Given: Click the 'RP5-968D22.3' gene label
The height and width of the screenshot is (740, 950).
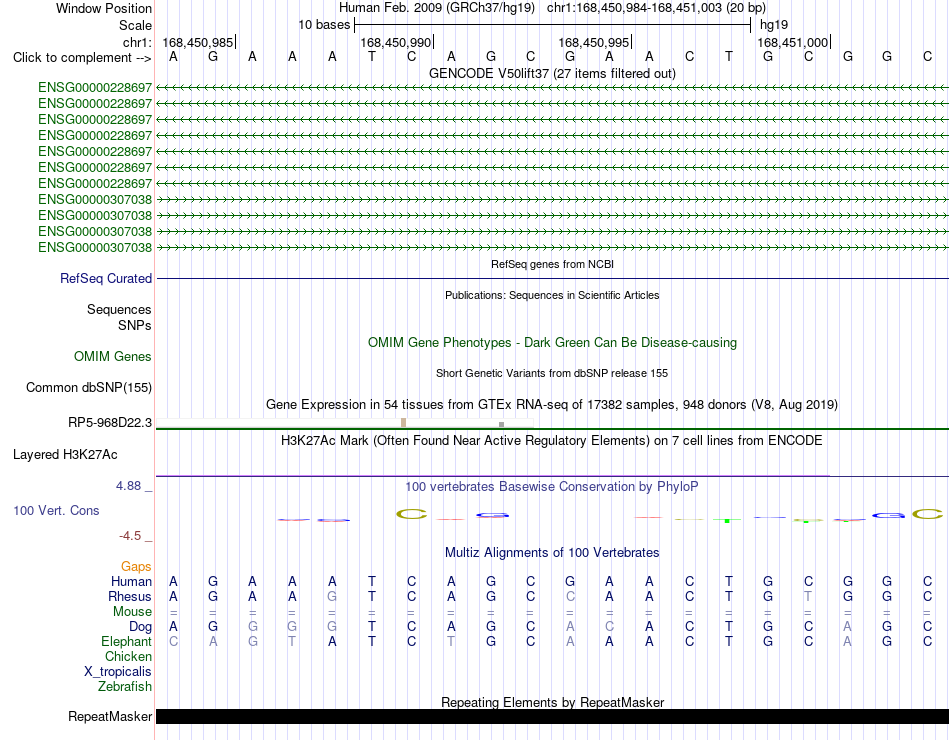Looking at the screenshot, I should pos(110,422).
